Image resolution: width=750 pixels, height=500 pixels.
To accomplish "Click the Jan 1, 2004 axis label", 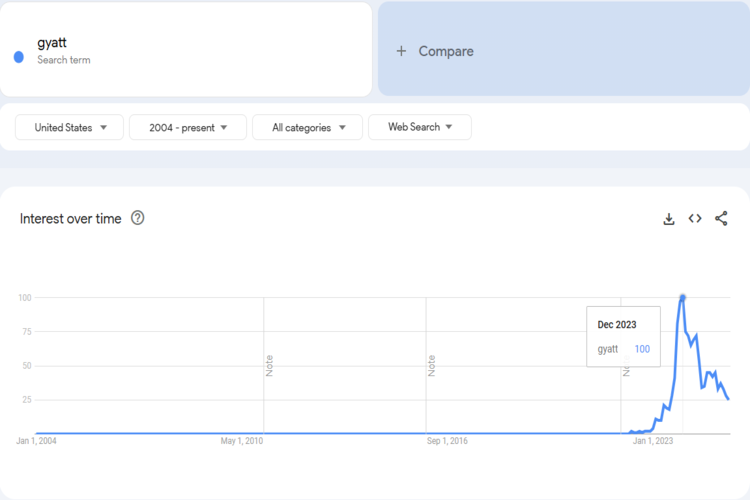I will point(36,441).
